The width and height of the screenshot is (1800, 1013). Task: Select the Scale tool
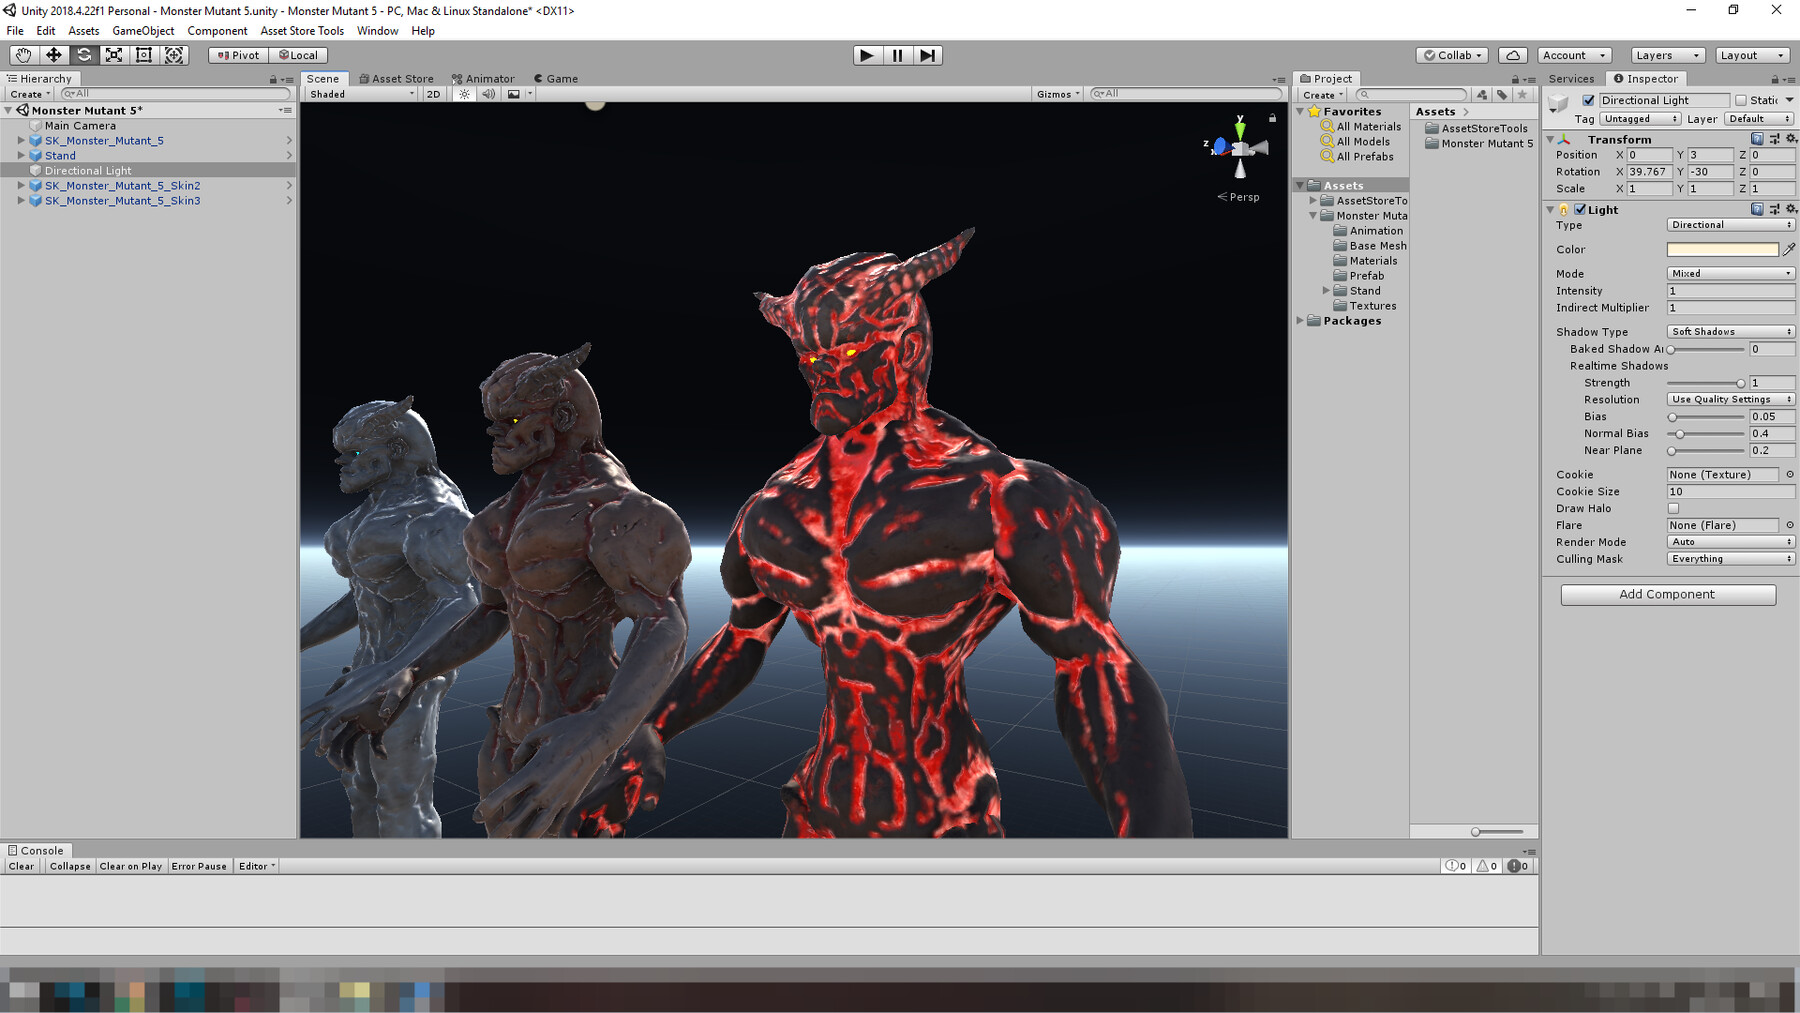(114, 55)
